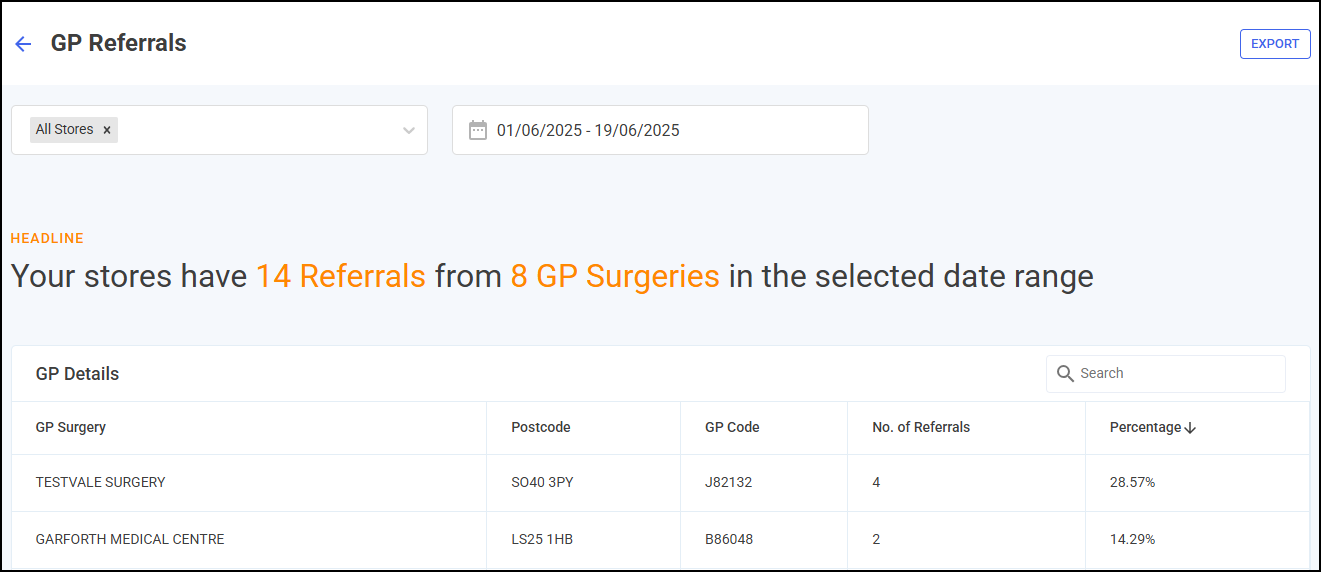Click the EXPORT button
This screenshot has height=572, width=1321.
1275,44
